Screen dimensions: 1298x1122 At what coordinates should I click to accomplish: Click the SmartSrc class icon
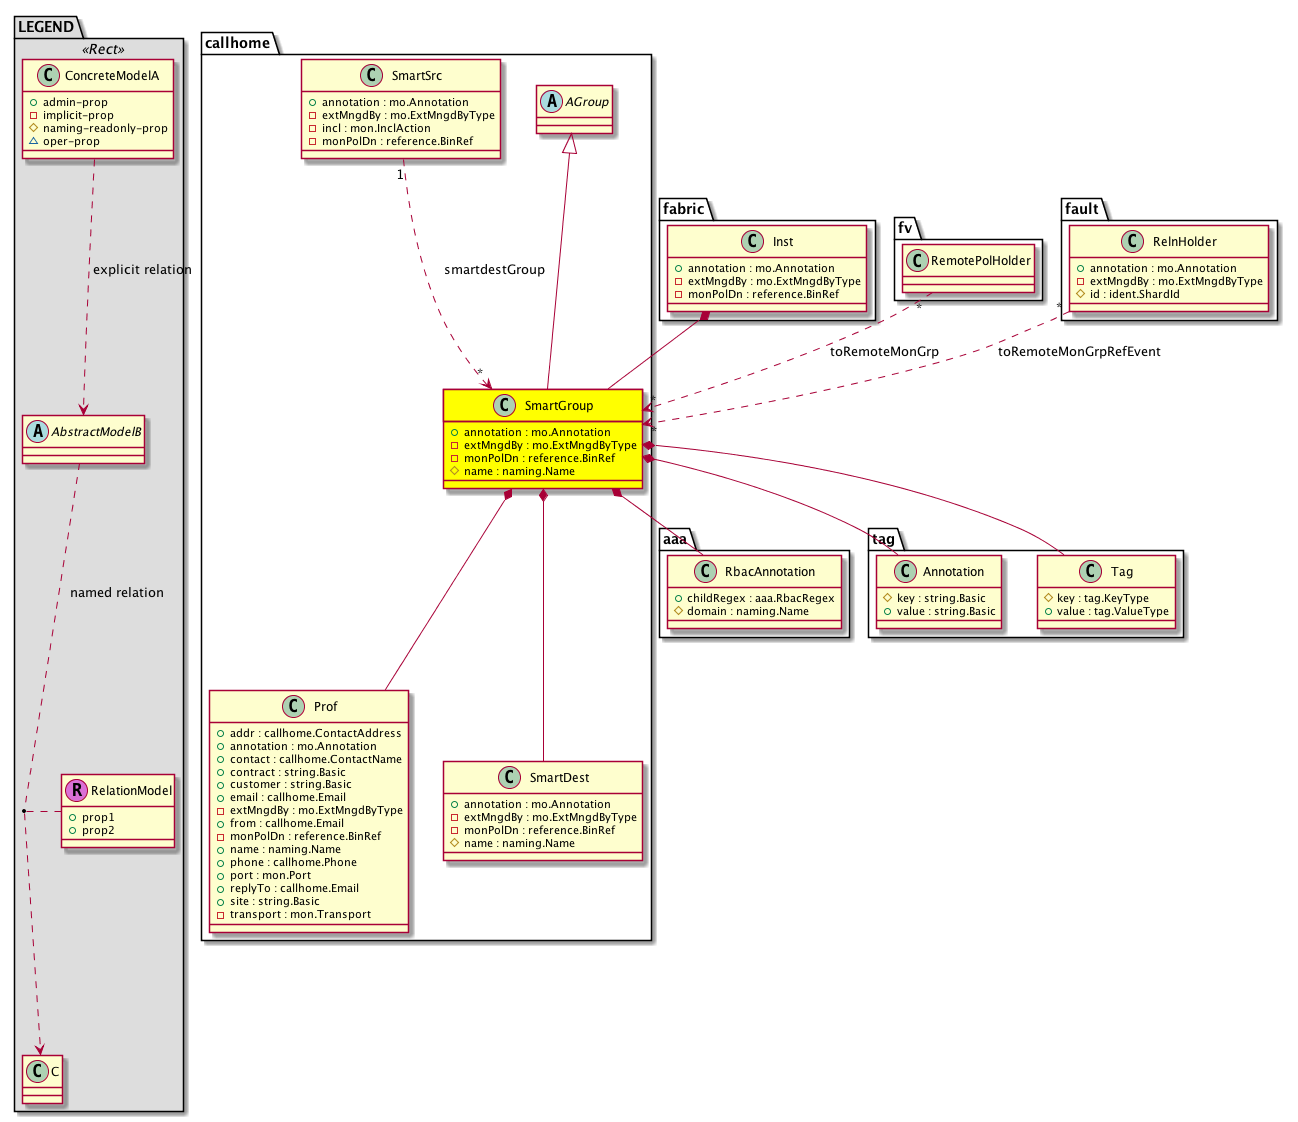(372, 75)
